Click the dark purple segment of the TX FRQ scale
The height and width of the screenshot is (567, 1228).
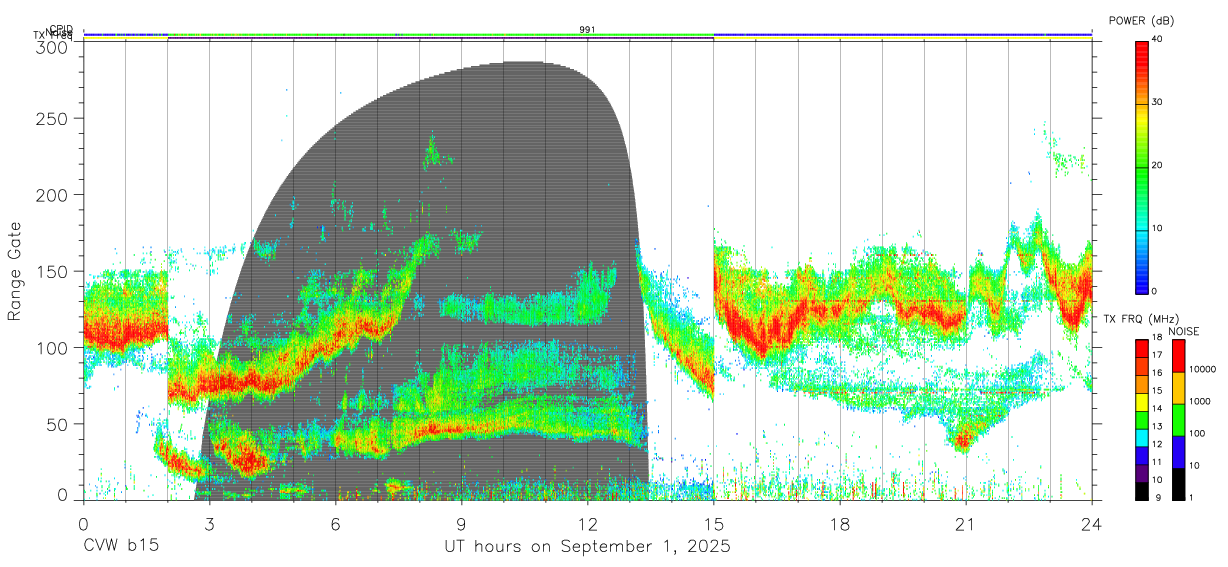pyautogui.click(x=1141, y=474)
